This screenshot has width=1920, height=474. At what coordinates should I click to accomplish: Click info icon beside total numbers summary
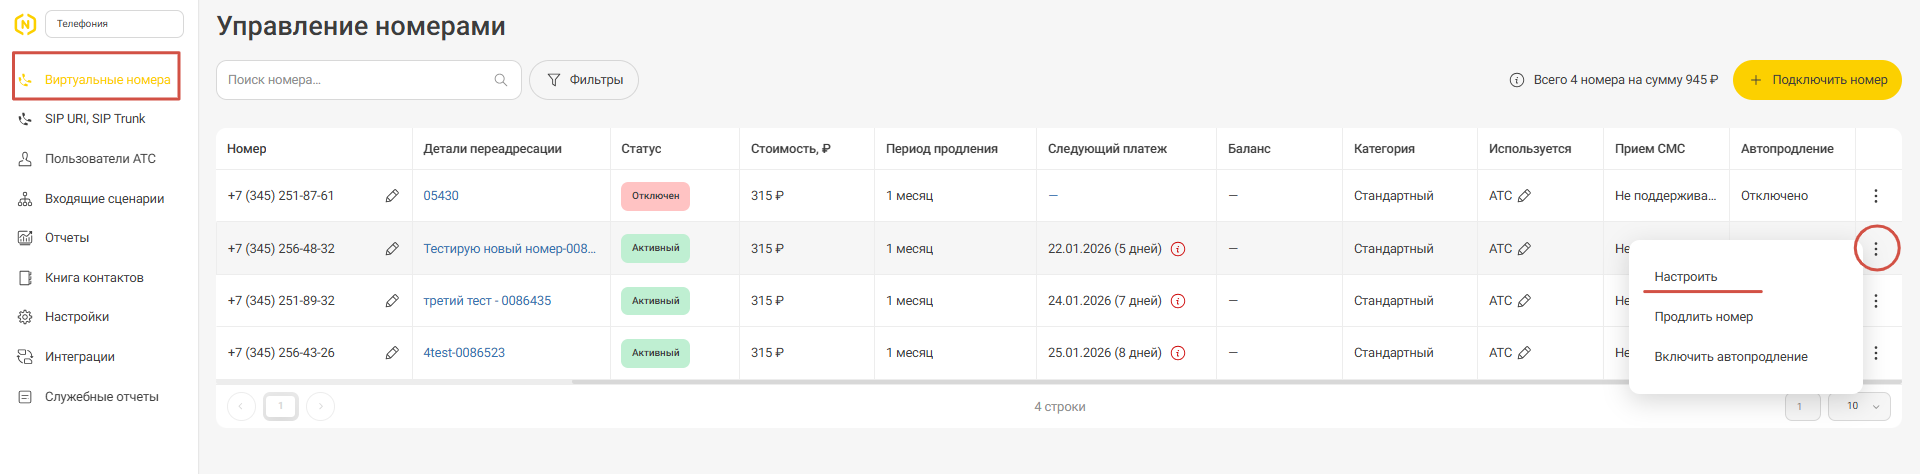(1516, 80)
